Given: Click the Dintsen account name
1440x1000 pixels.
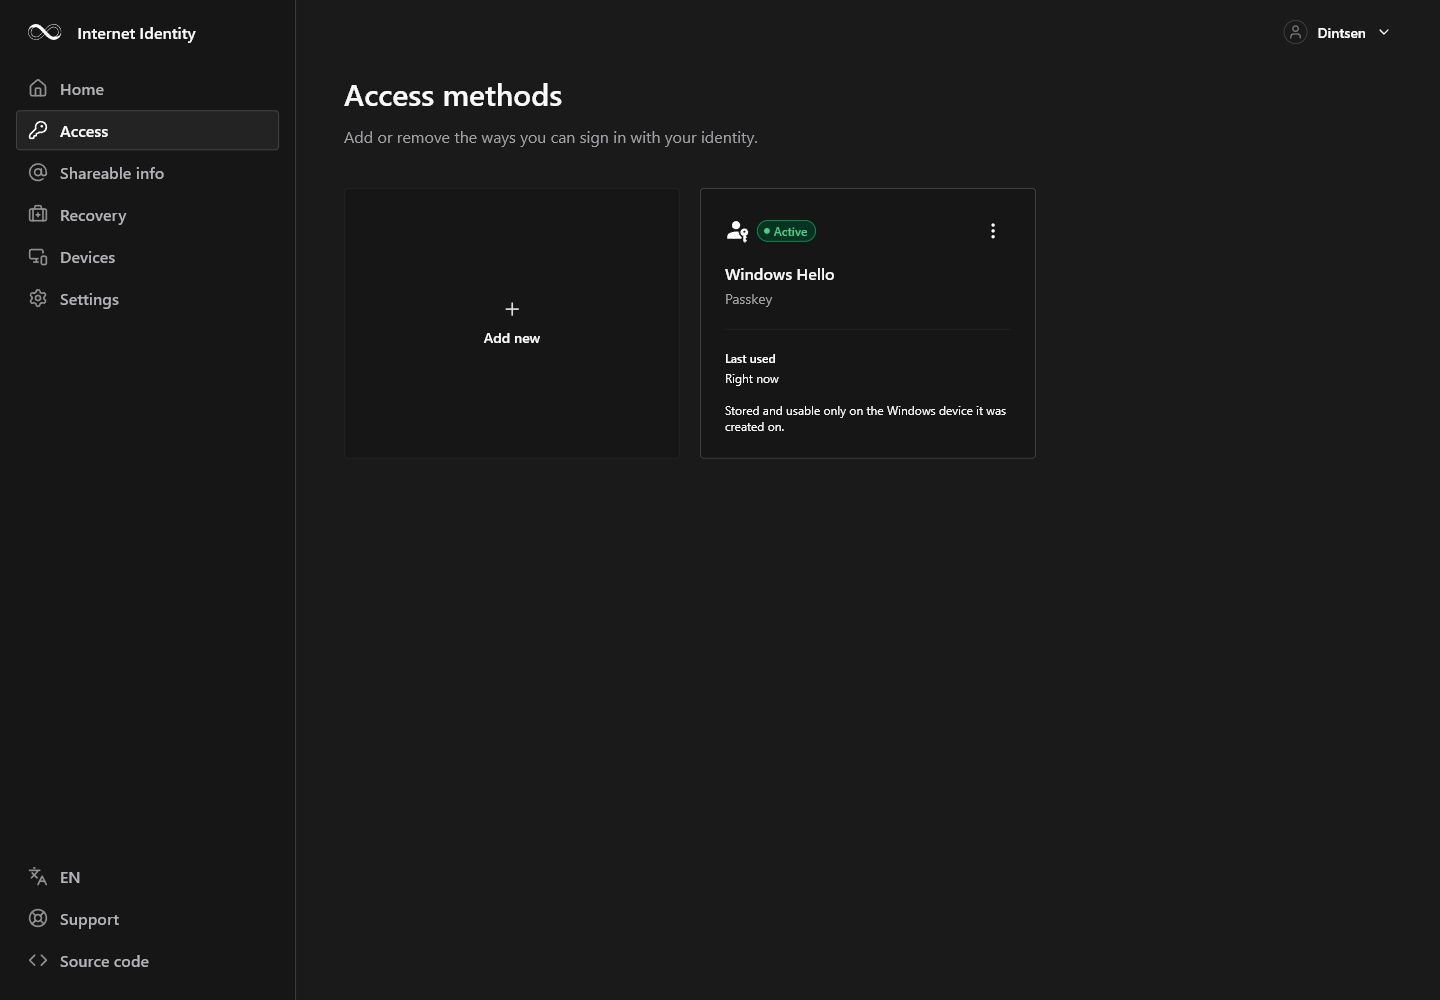Looking at the screenshot, I should click(1341, 33).
